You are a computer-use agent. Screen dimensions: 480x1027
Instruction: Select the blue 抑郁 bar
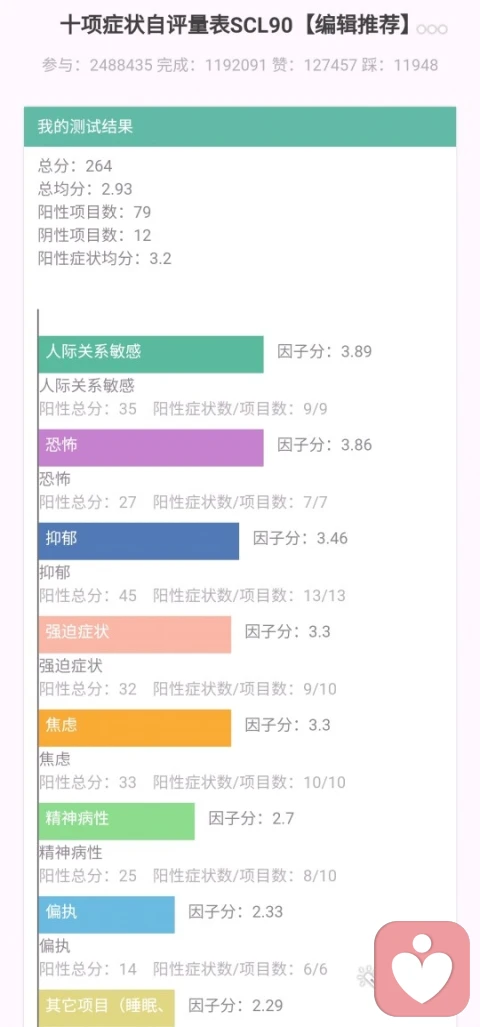pos(138,541)
